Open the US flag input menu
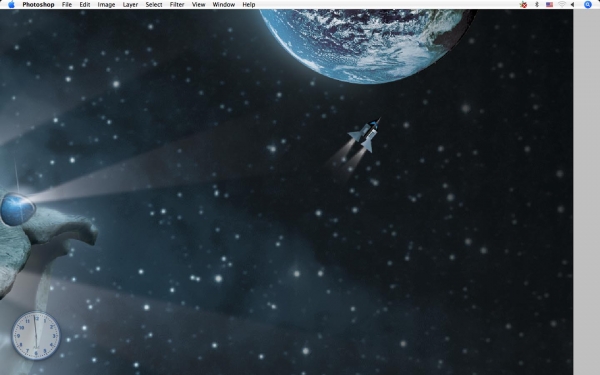 (x=549, y=5)
